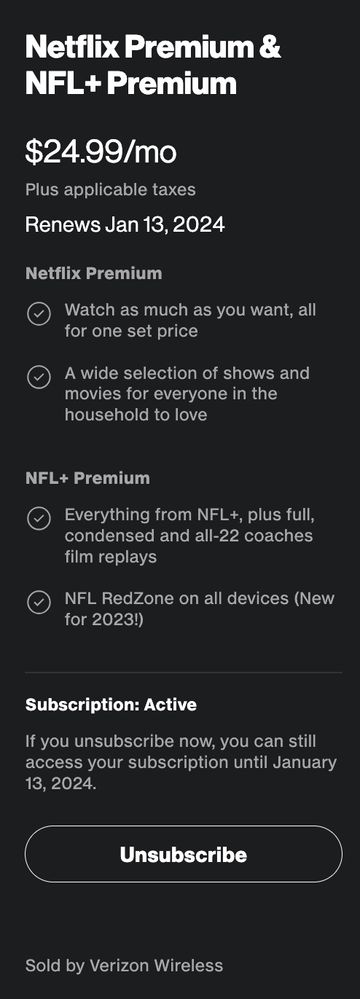This screenshot has width=360, height=999.
Task: Click 'Watch as much as you want' feature text
Action: 191,320
